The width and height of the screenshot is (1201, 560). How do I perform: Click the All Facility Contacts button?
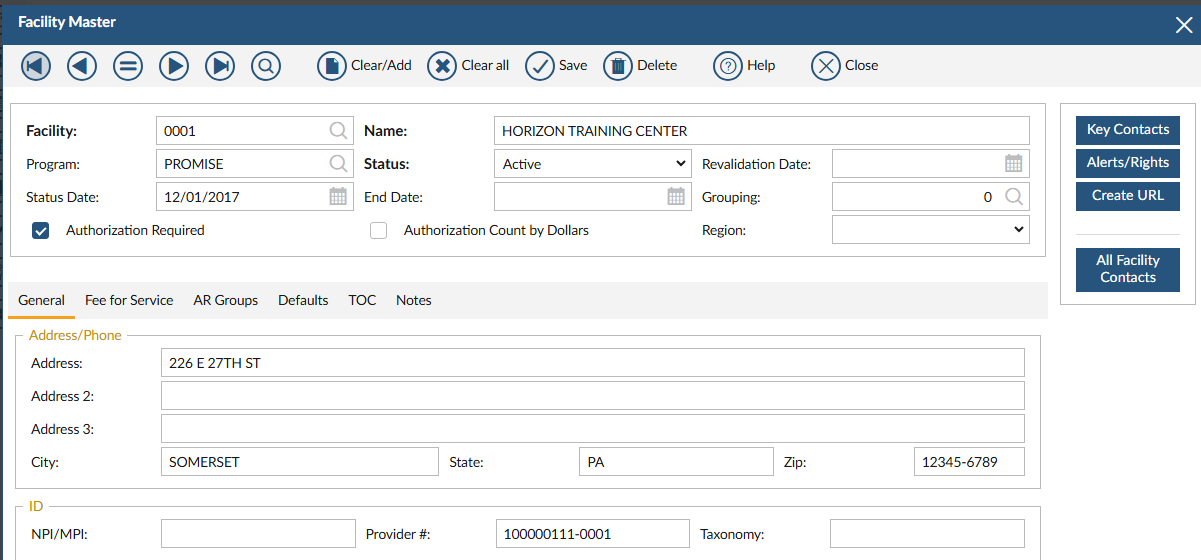click(1128, 269)
